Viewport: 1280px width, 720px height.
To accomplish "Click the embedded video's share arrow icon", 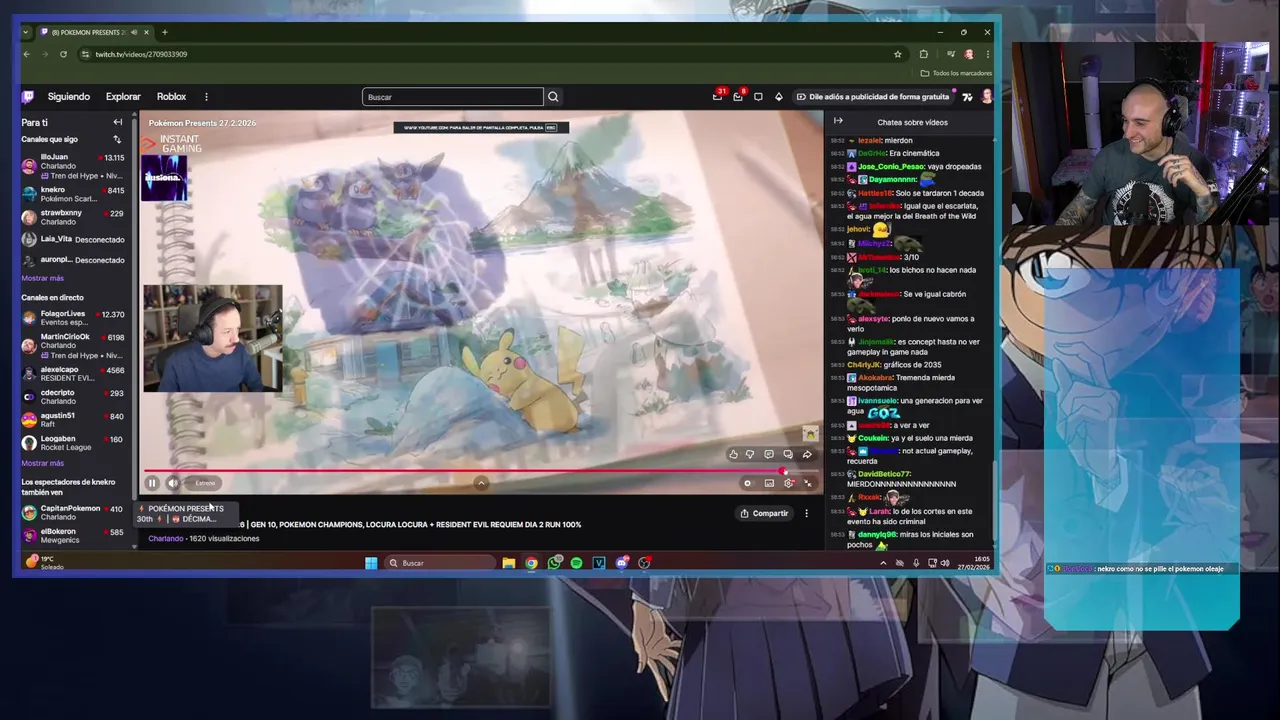I will [807, 454].
